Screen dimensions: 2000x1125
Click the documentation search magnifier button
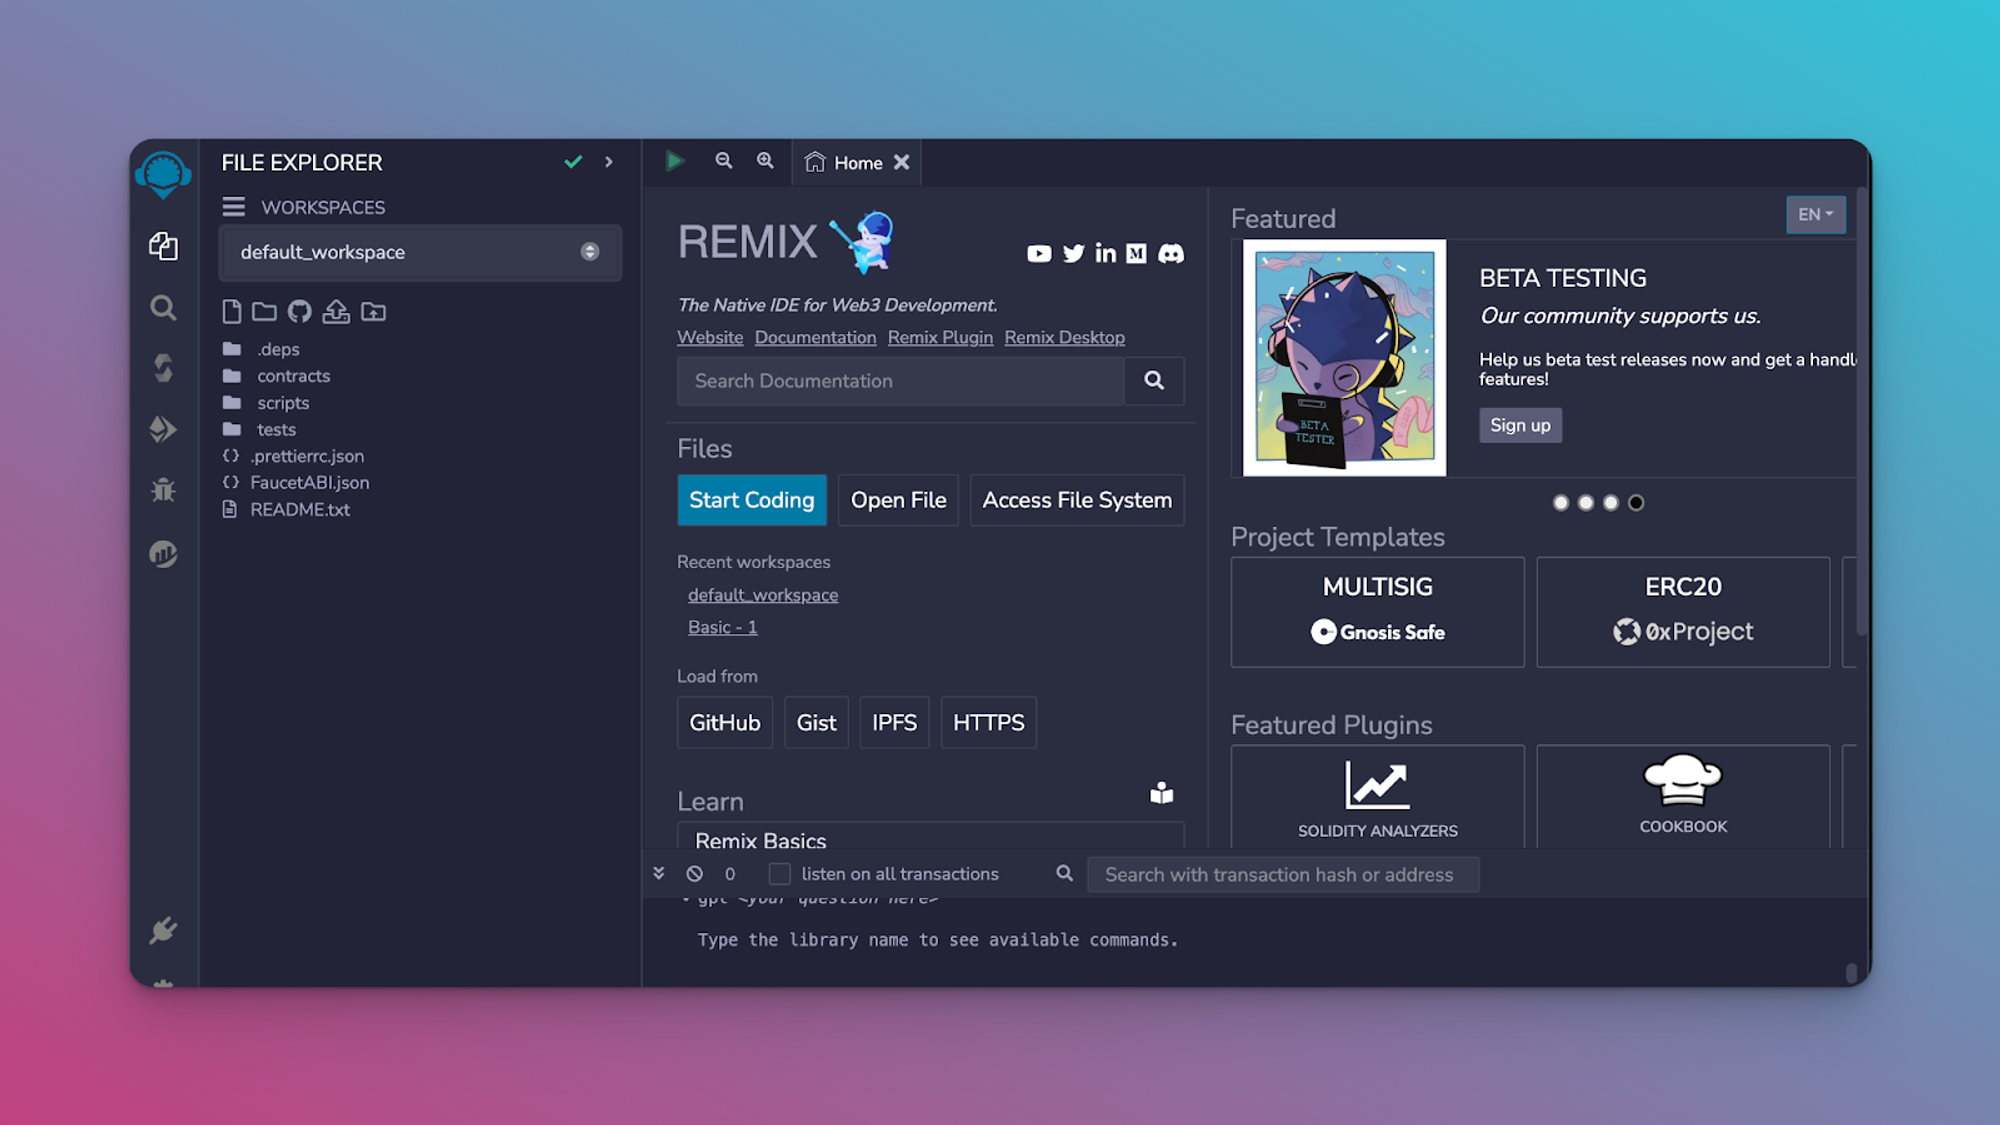(x=1154, y=381)
